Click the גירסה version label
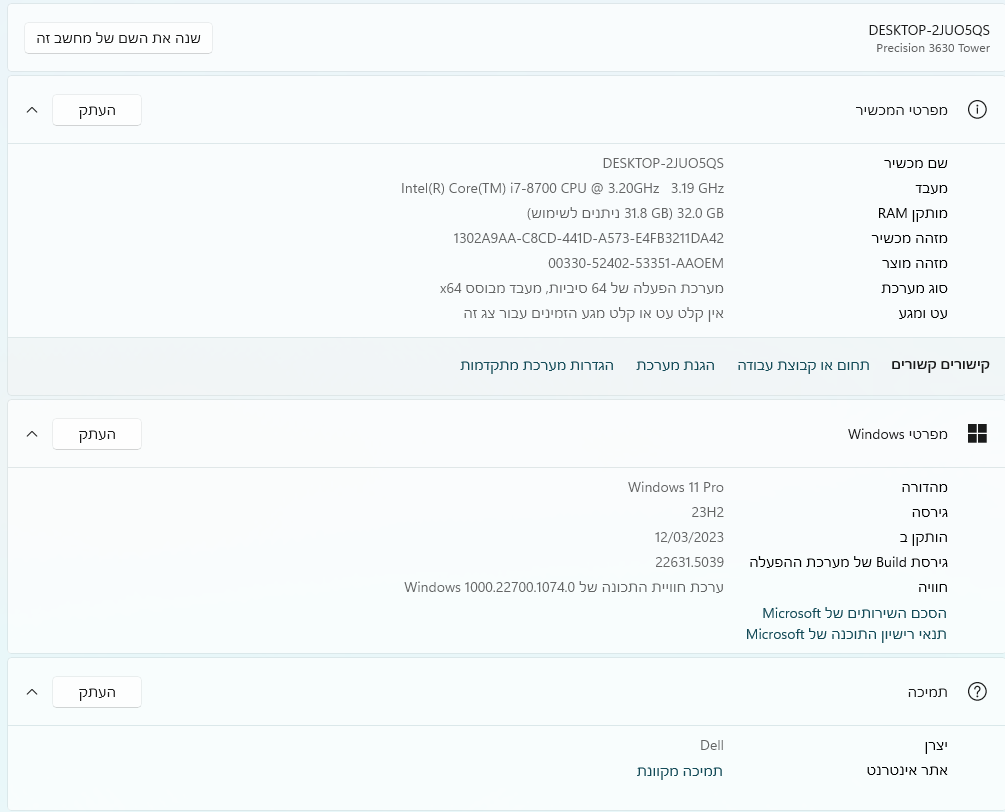The height and width of the screenshot is (812, 1005). (929, 512)
